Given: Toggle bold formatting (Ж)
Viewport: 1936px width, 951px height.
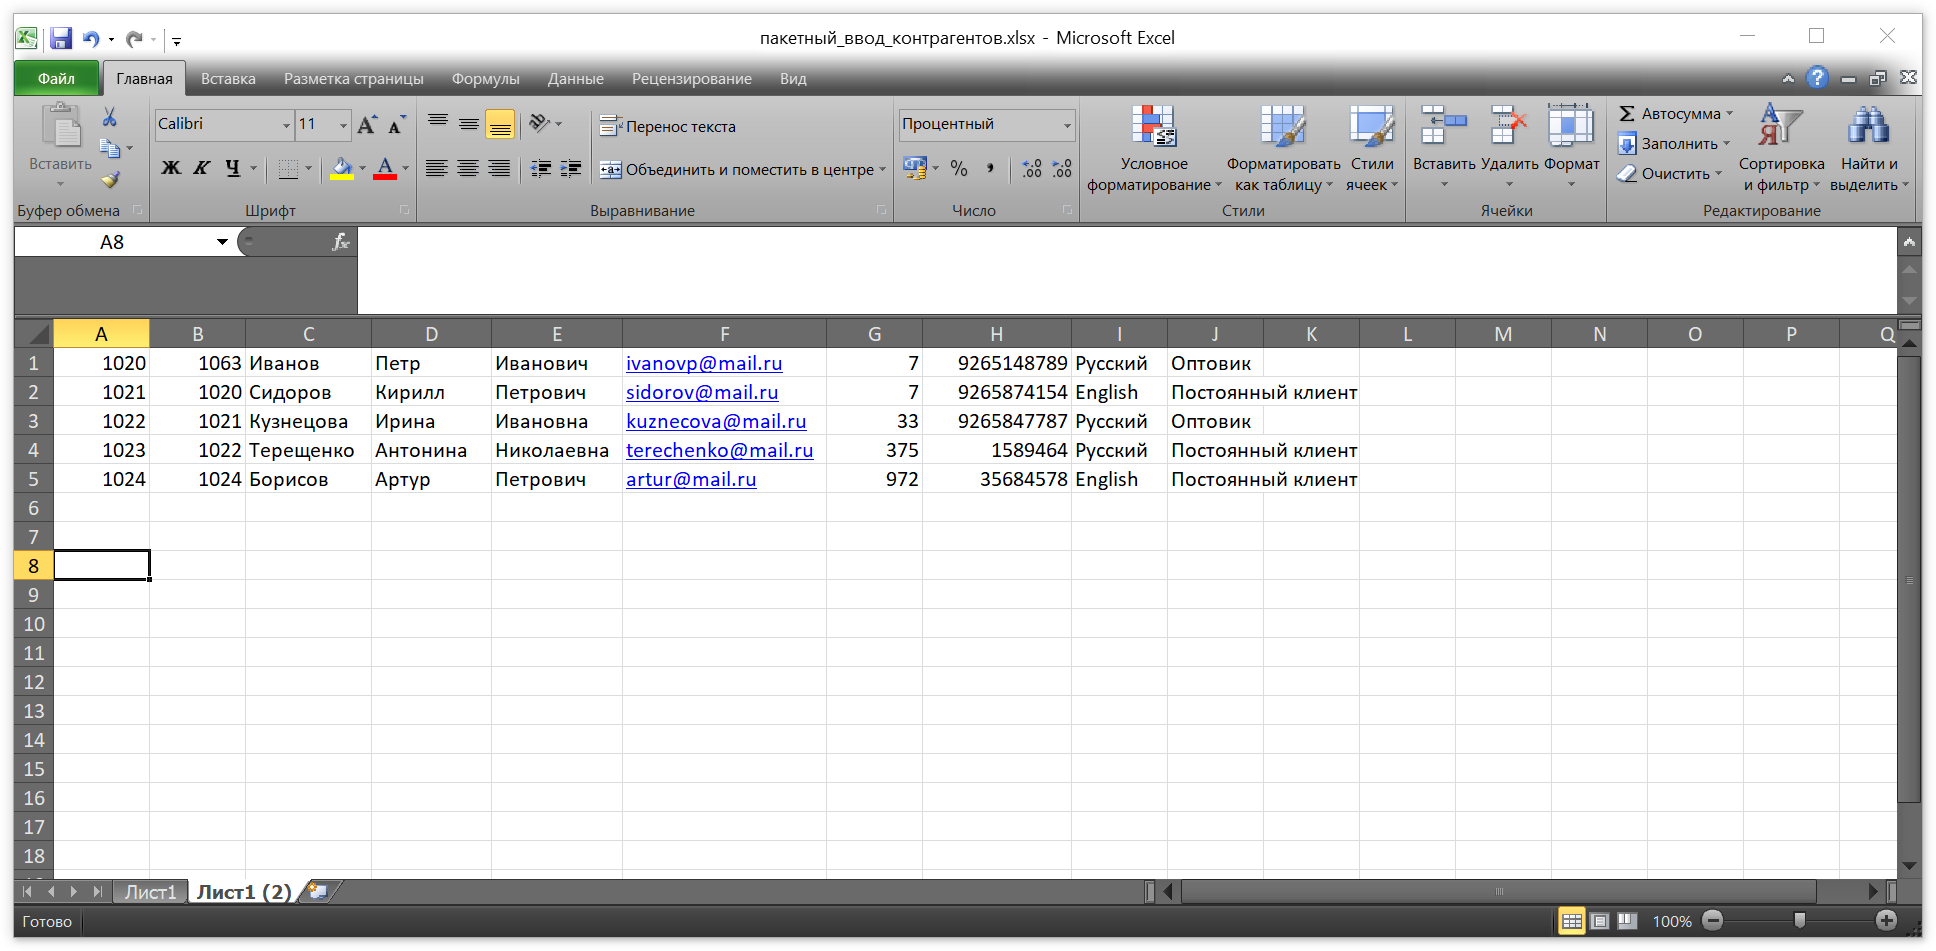Looking at the screenshot, I should point(171,169).
